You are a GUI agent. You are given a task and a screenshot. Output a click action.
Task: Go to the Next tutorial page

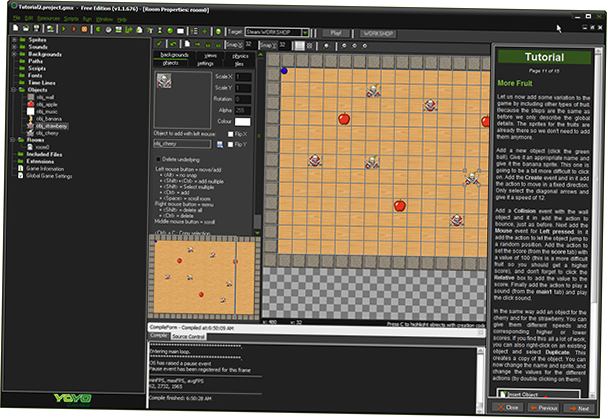(579, 409)
